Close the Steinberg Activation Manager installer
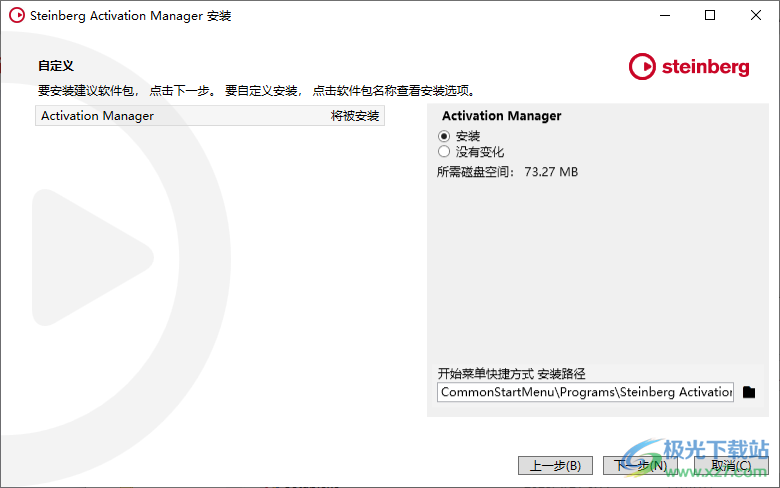Screen dimensions: 780x488 [x=756, y=15]
